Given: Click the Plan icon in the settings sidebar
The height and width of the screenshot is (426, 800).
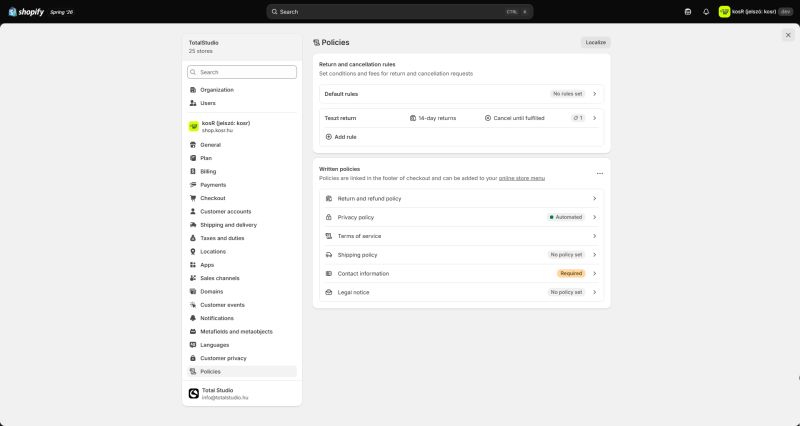Looking at the screenshot, I should tap(193, 158).
